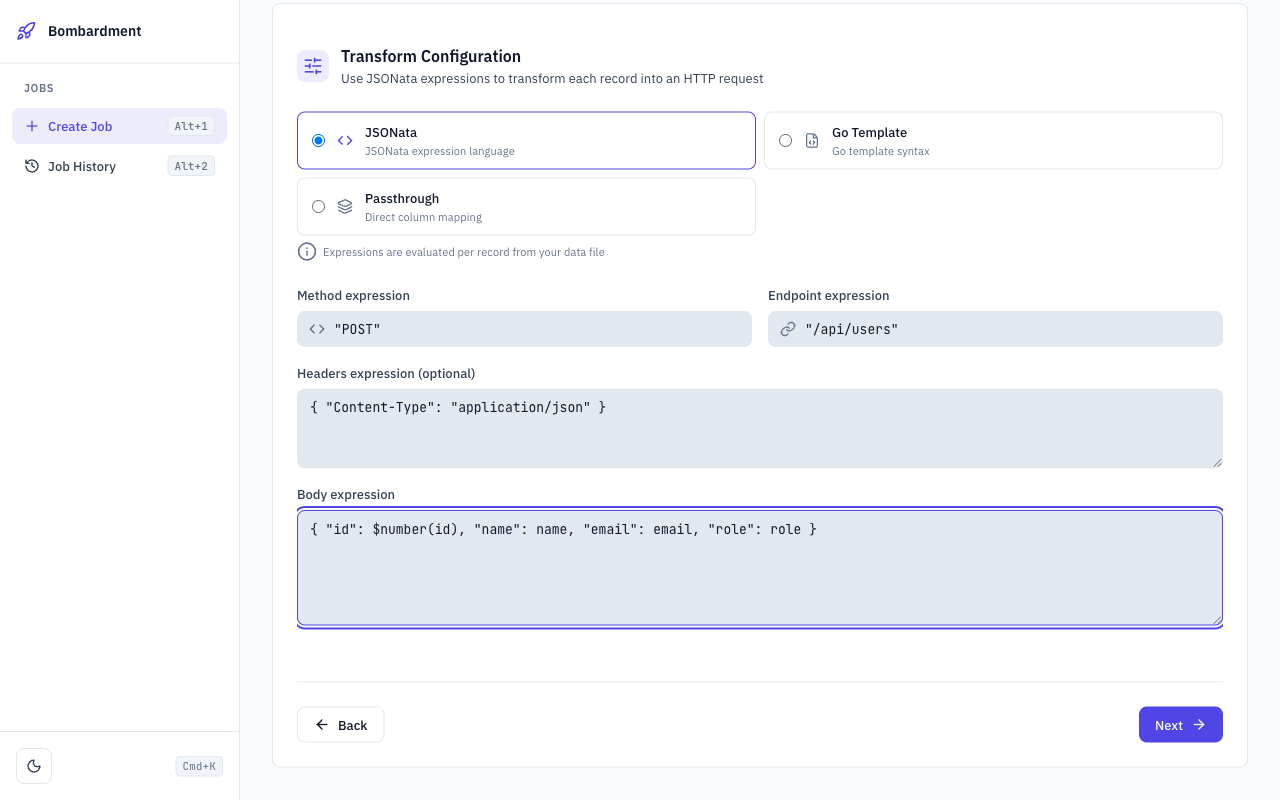Click the clock icon beside Job History
The height and width of the screenshot is (800, 1280).
(30, 166)
